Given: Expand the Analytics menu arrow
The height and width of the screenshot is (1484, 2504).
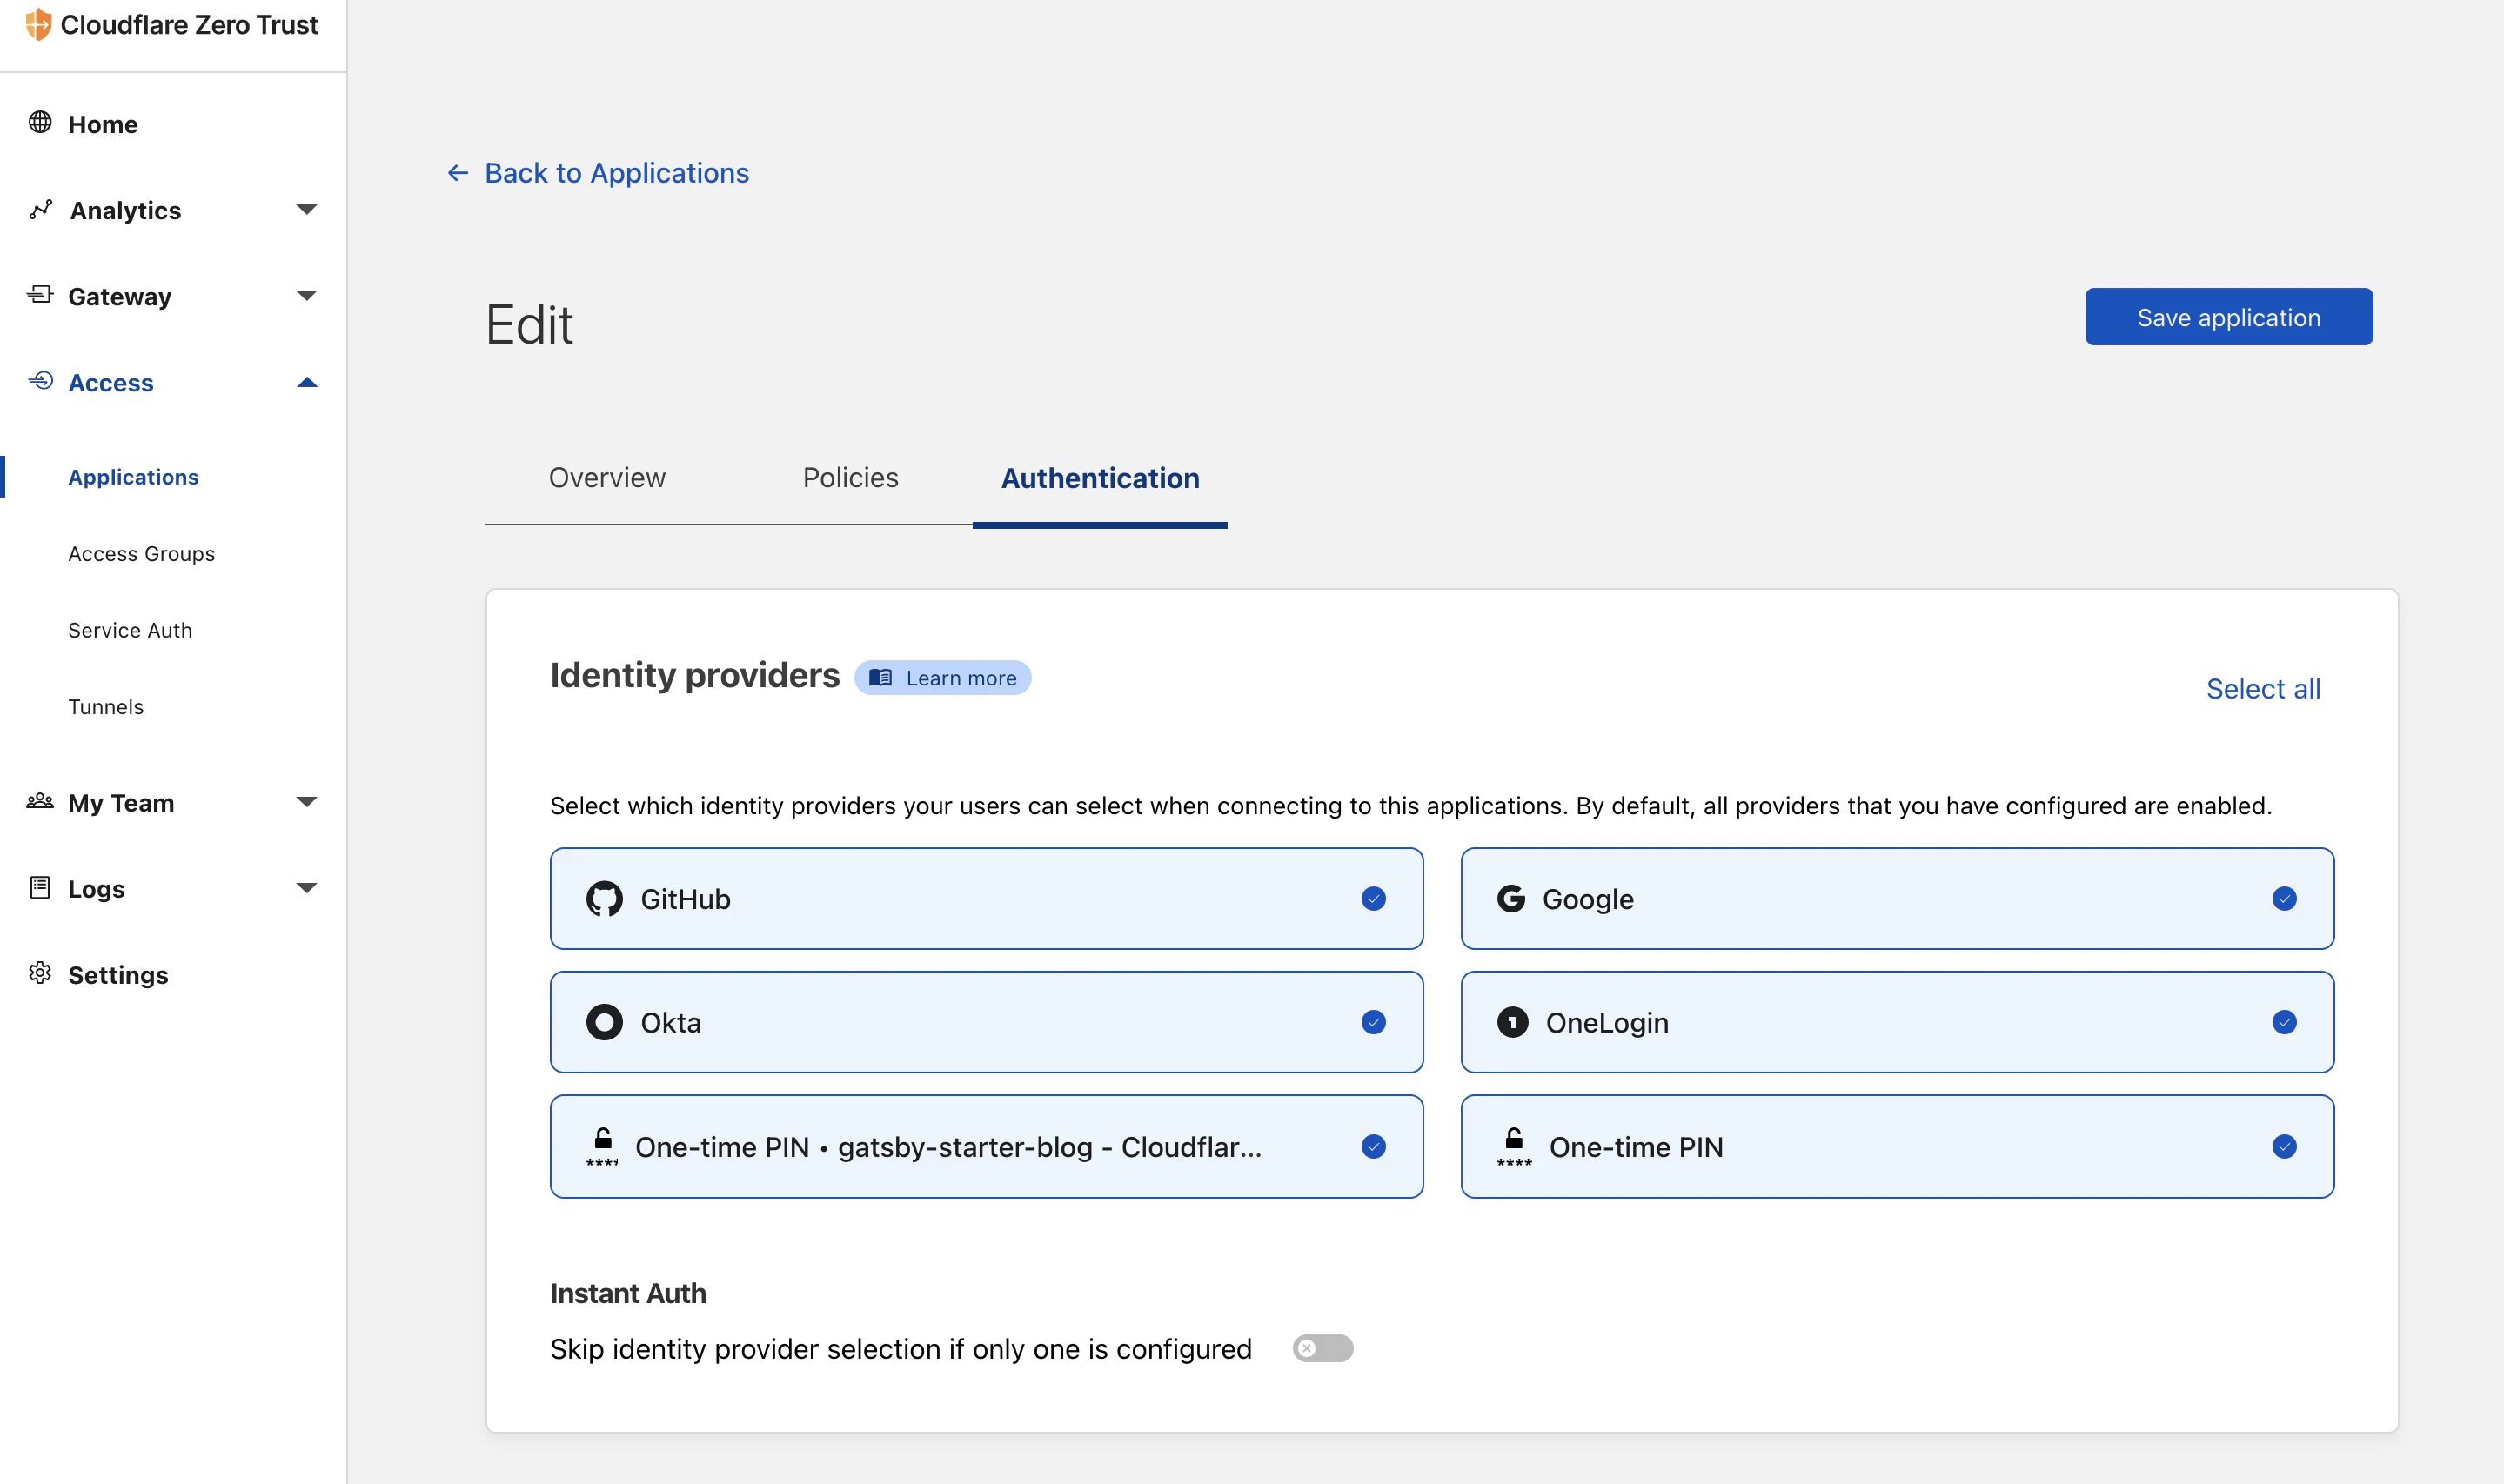Looking at the screenshot, I should click(x=307, y=209).
